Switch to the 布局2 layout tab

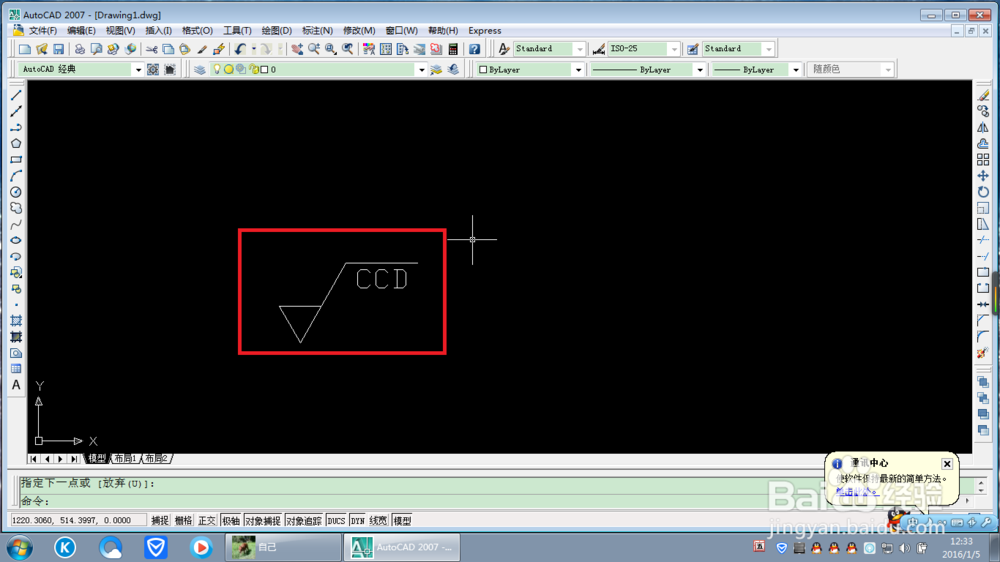156,459
